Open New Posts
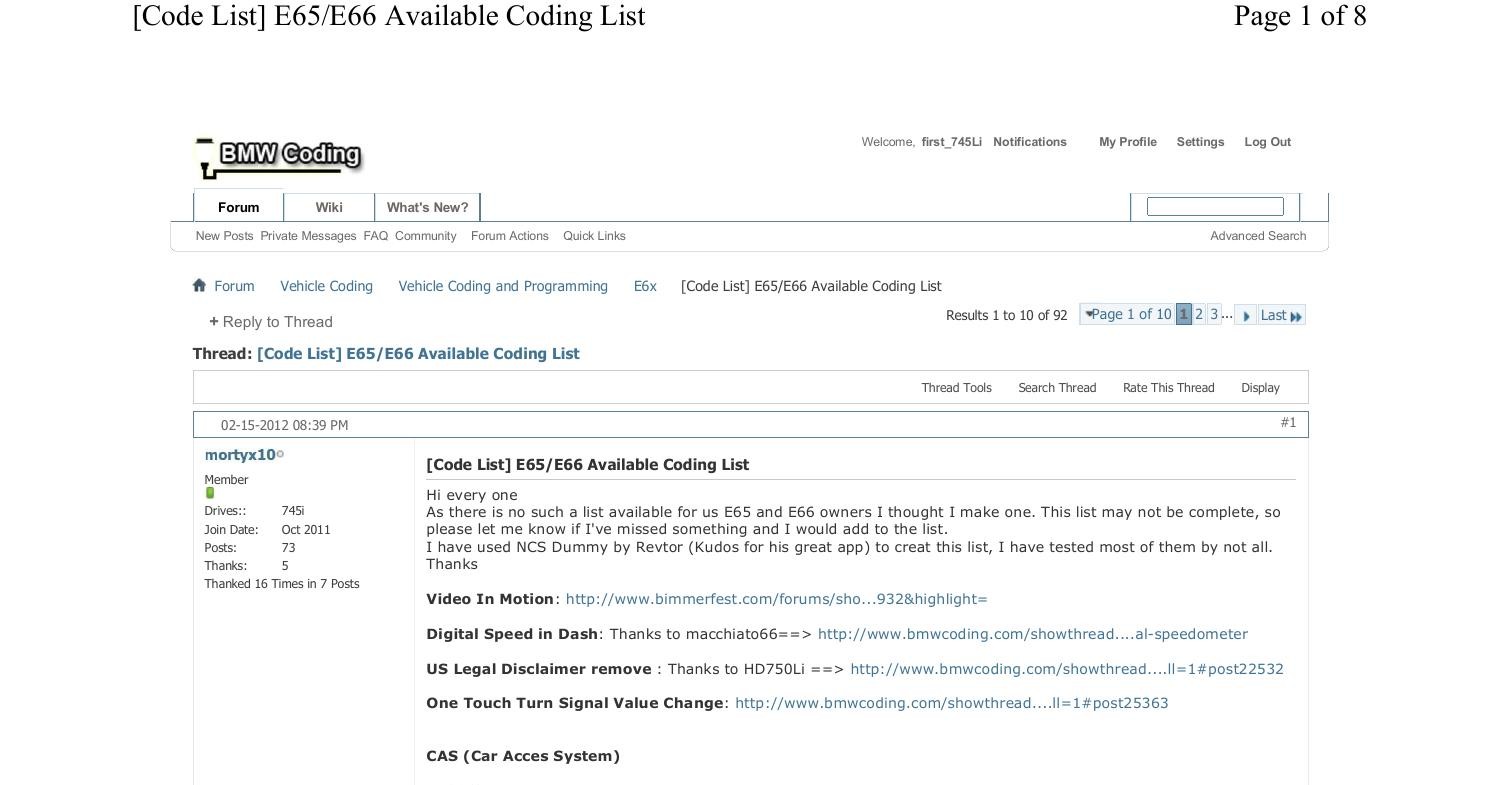This screenshot has width=1500, height=785. [225, 236]
